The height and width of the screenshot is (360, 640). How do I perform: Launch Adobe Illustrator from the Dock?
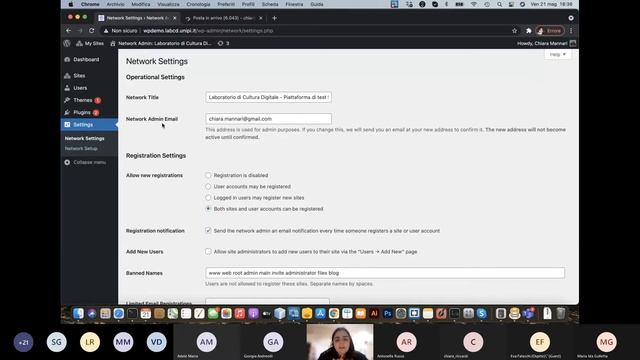[374, 313]
